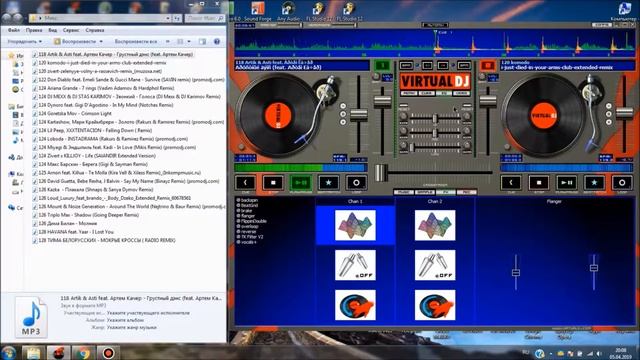
Task: Open the Правка menu
Action: [x=34, y=30]
